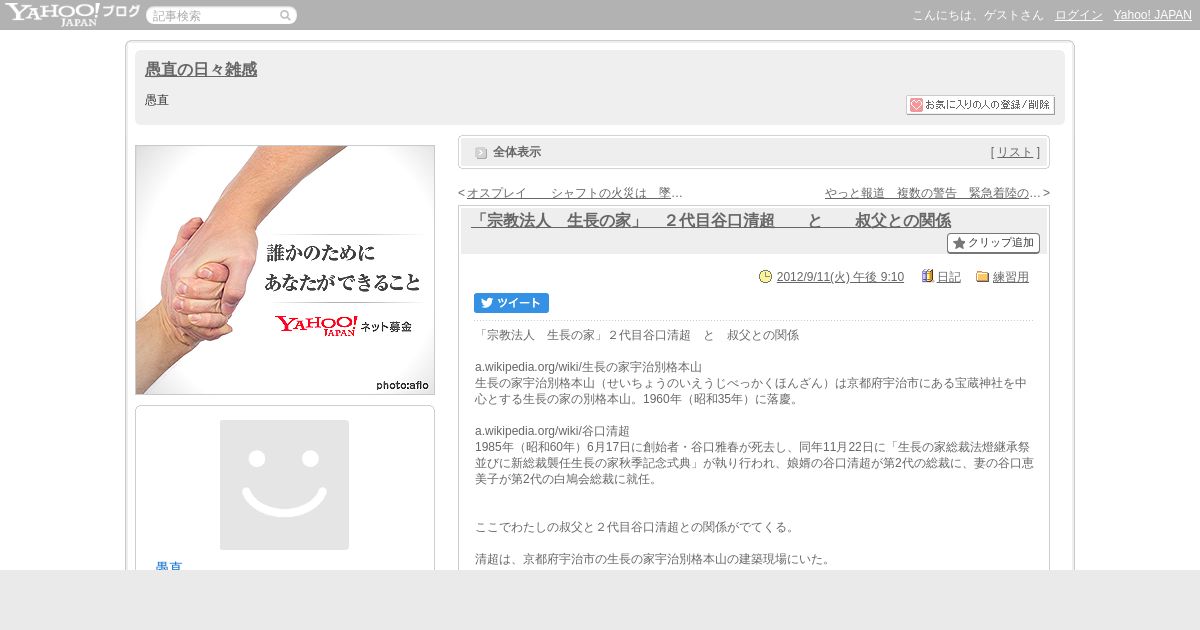This screenshot has width=1200, height=630.
Task: Open date link 2012/9/11(火) 午後 9:10
Action: point(840,277)
